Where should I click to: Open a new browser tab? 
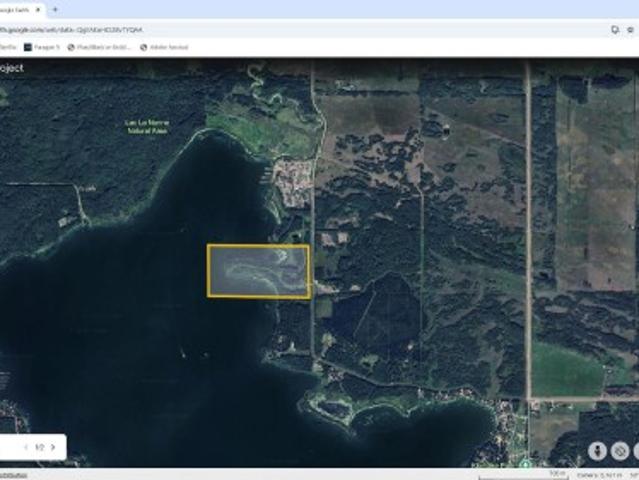55,9
